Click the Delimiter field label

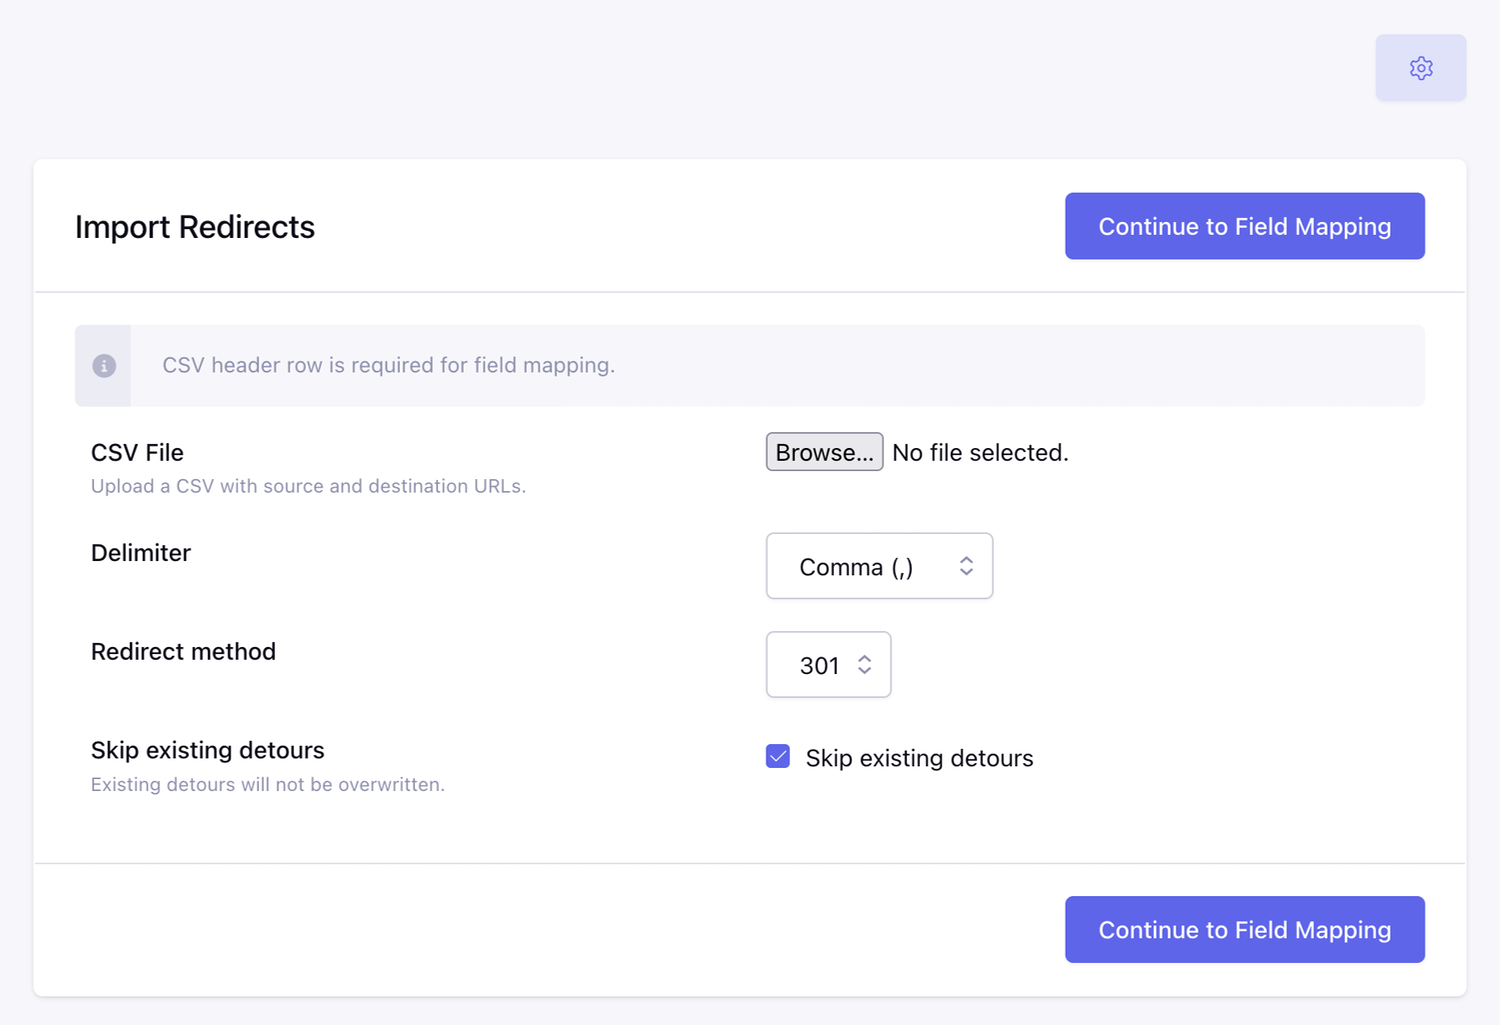click(x=141, y=553)
